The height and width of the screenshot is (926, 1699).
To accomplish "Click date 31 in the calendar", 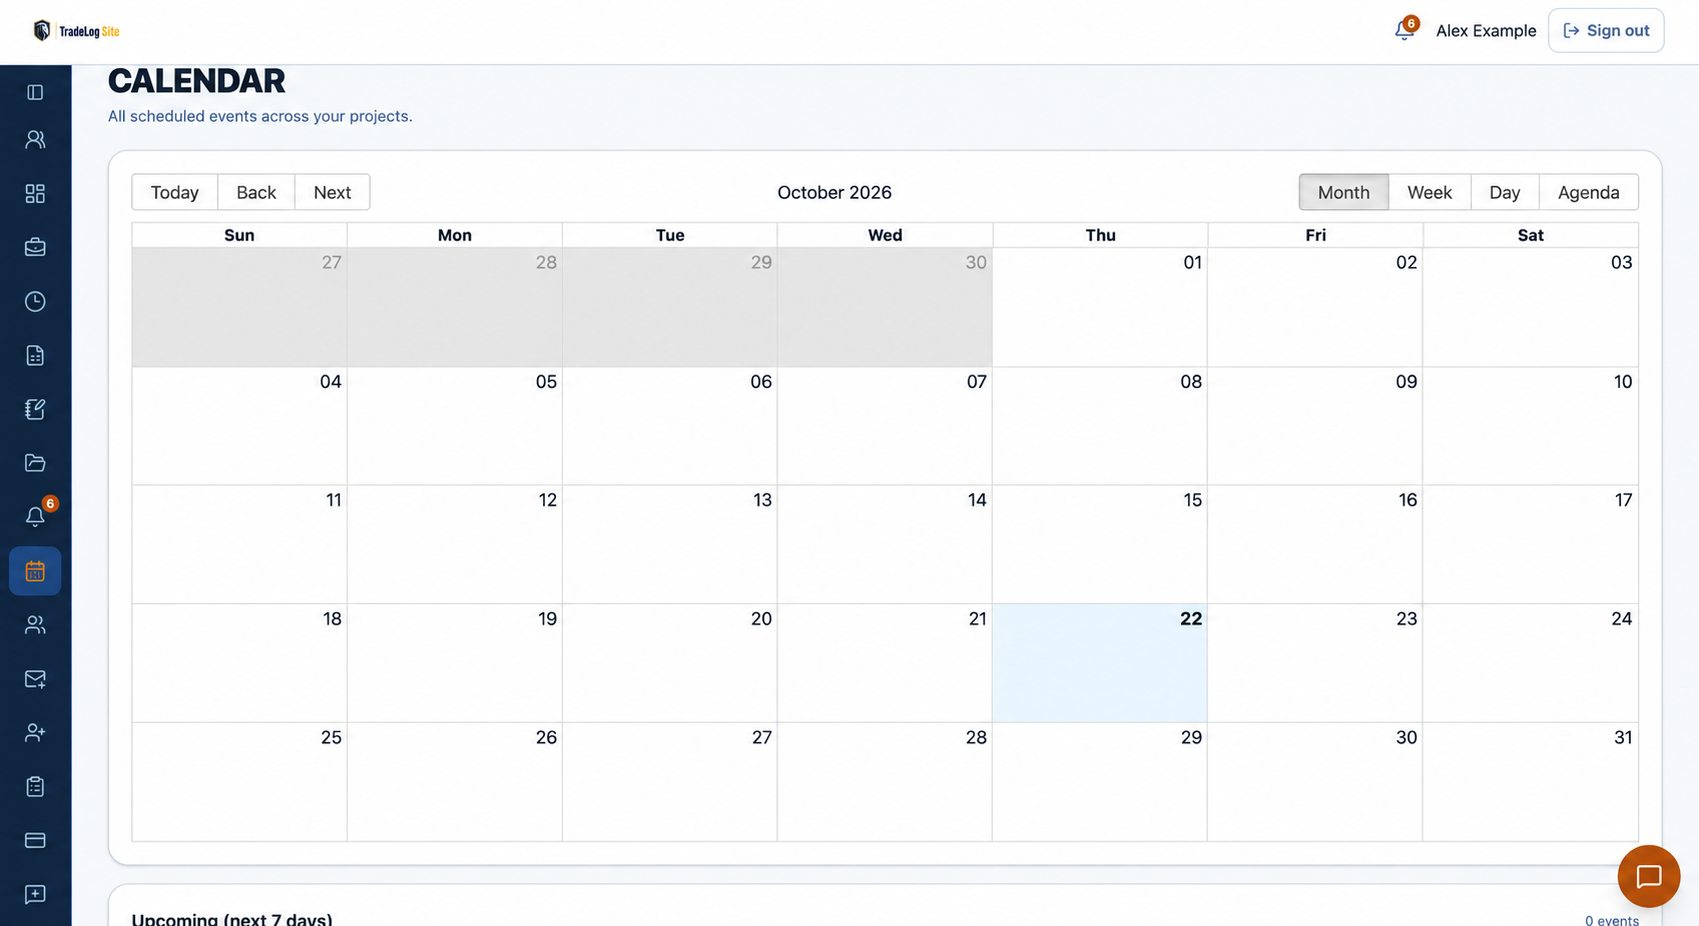I will [1622, 737].
